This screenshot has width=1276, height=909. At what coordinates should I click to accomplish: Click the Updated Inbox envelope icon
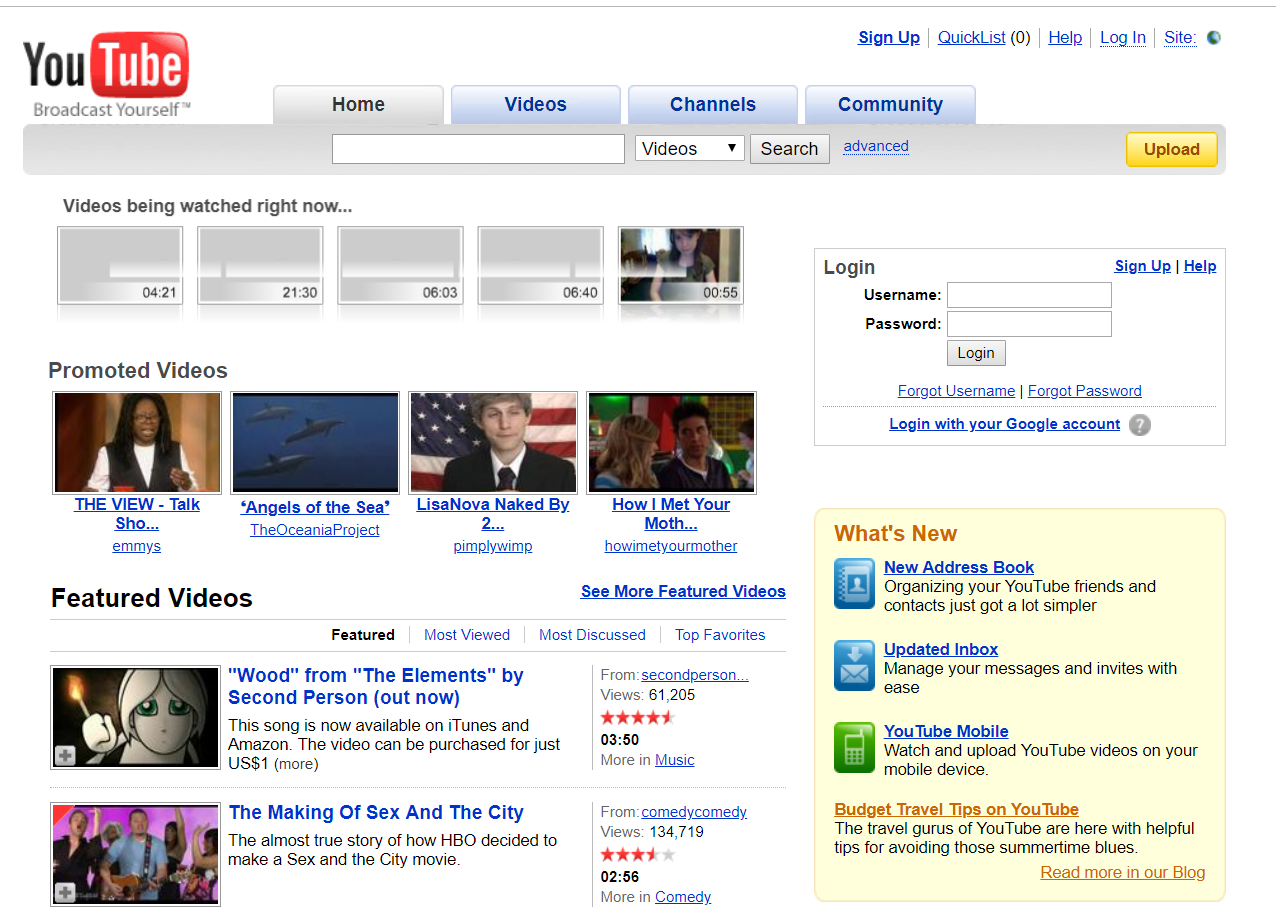click(x=854, y=666)
